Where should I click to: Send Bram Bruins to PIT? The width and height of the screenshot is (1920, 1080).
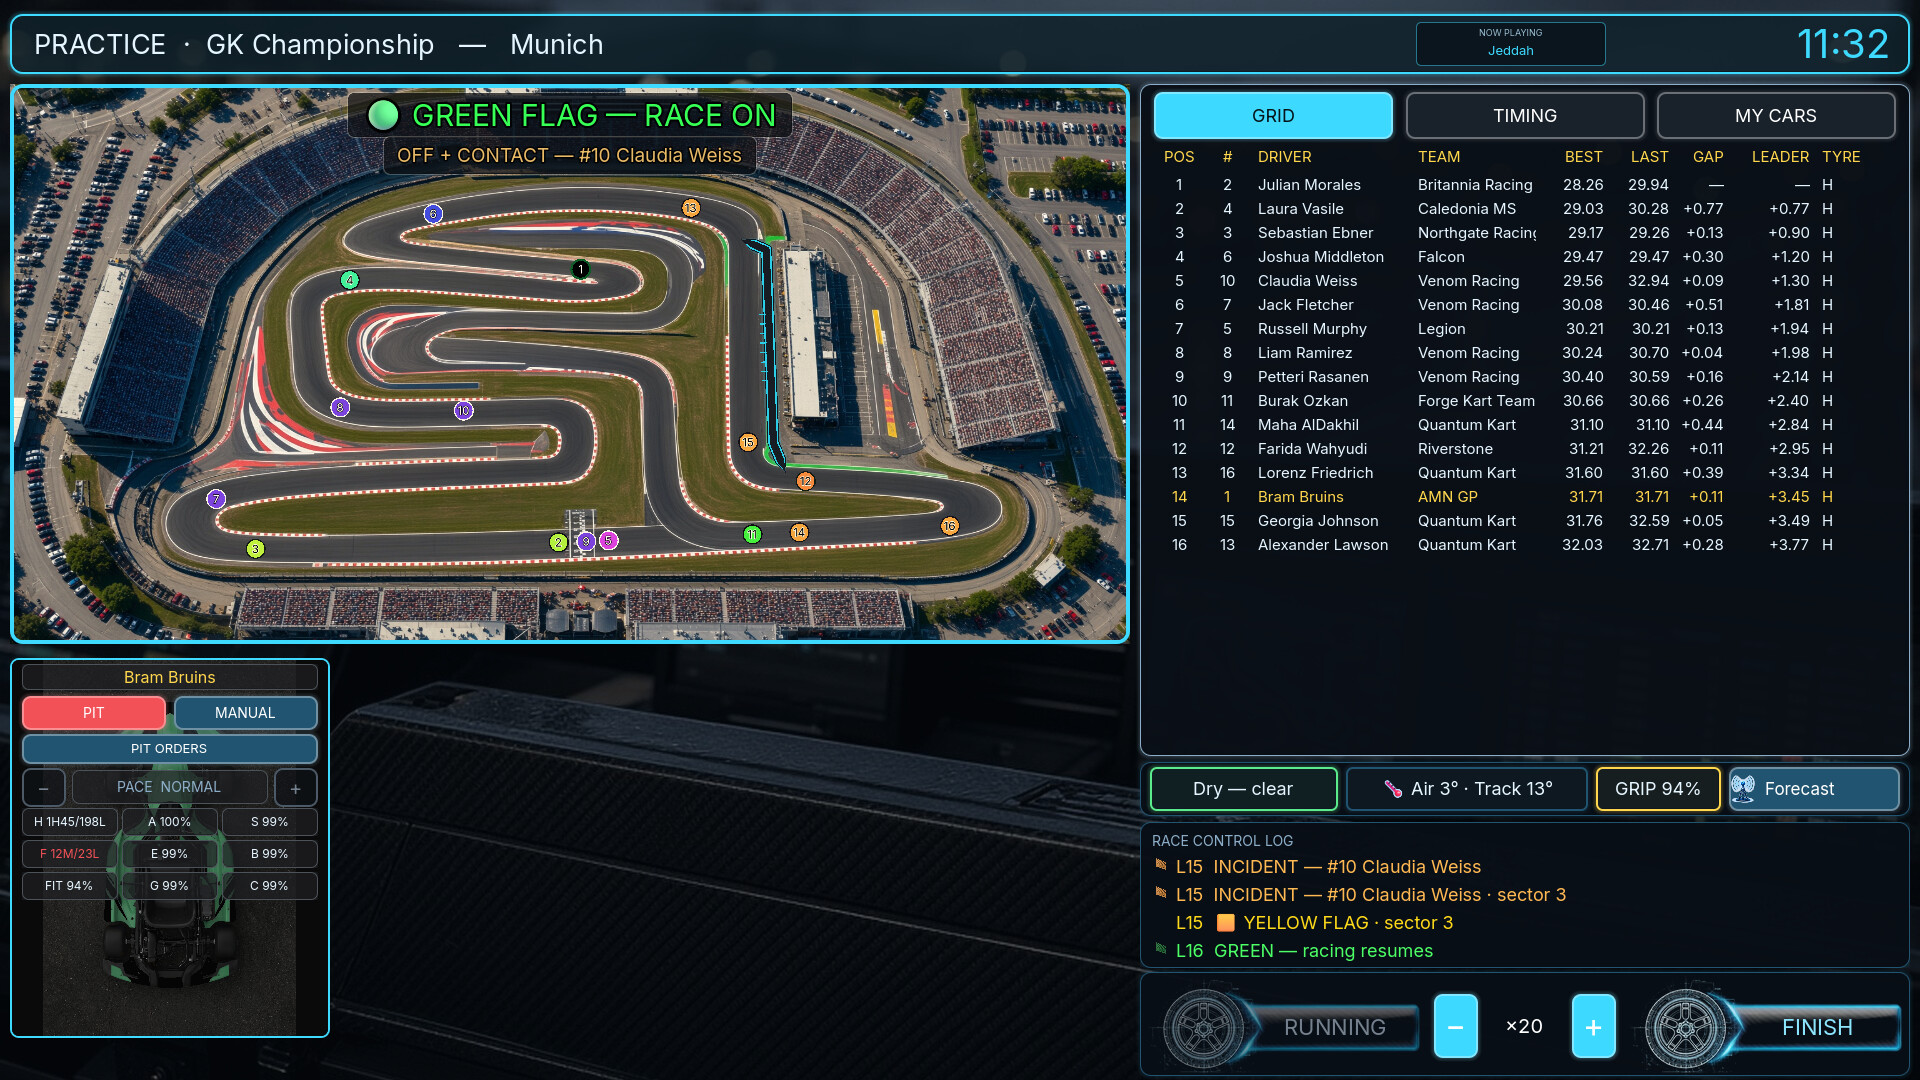94,713
